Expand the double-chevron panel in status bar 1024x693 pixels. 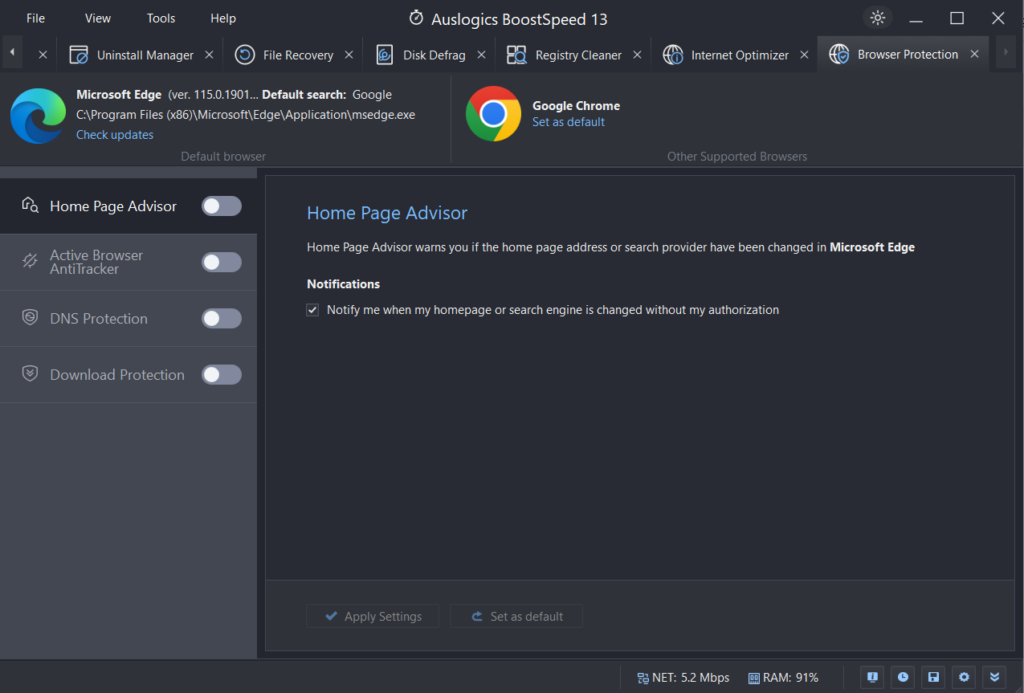(994, 677)
